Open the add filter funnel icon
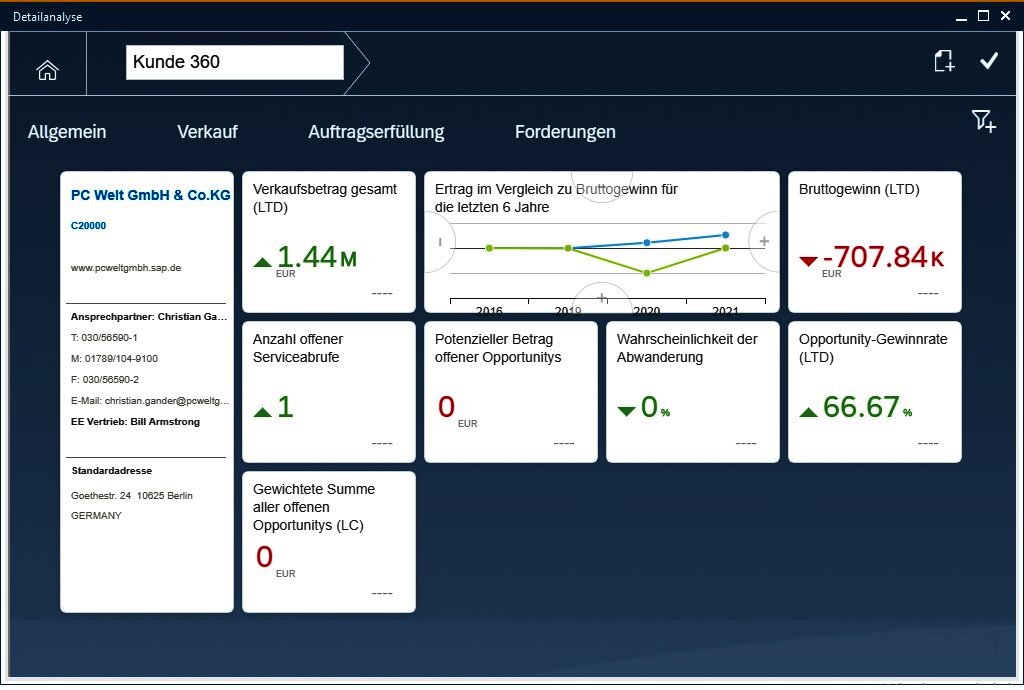This screenshot has height=690, width=1024. coord(983,121)
